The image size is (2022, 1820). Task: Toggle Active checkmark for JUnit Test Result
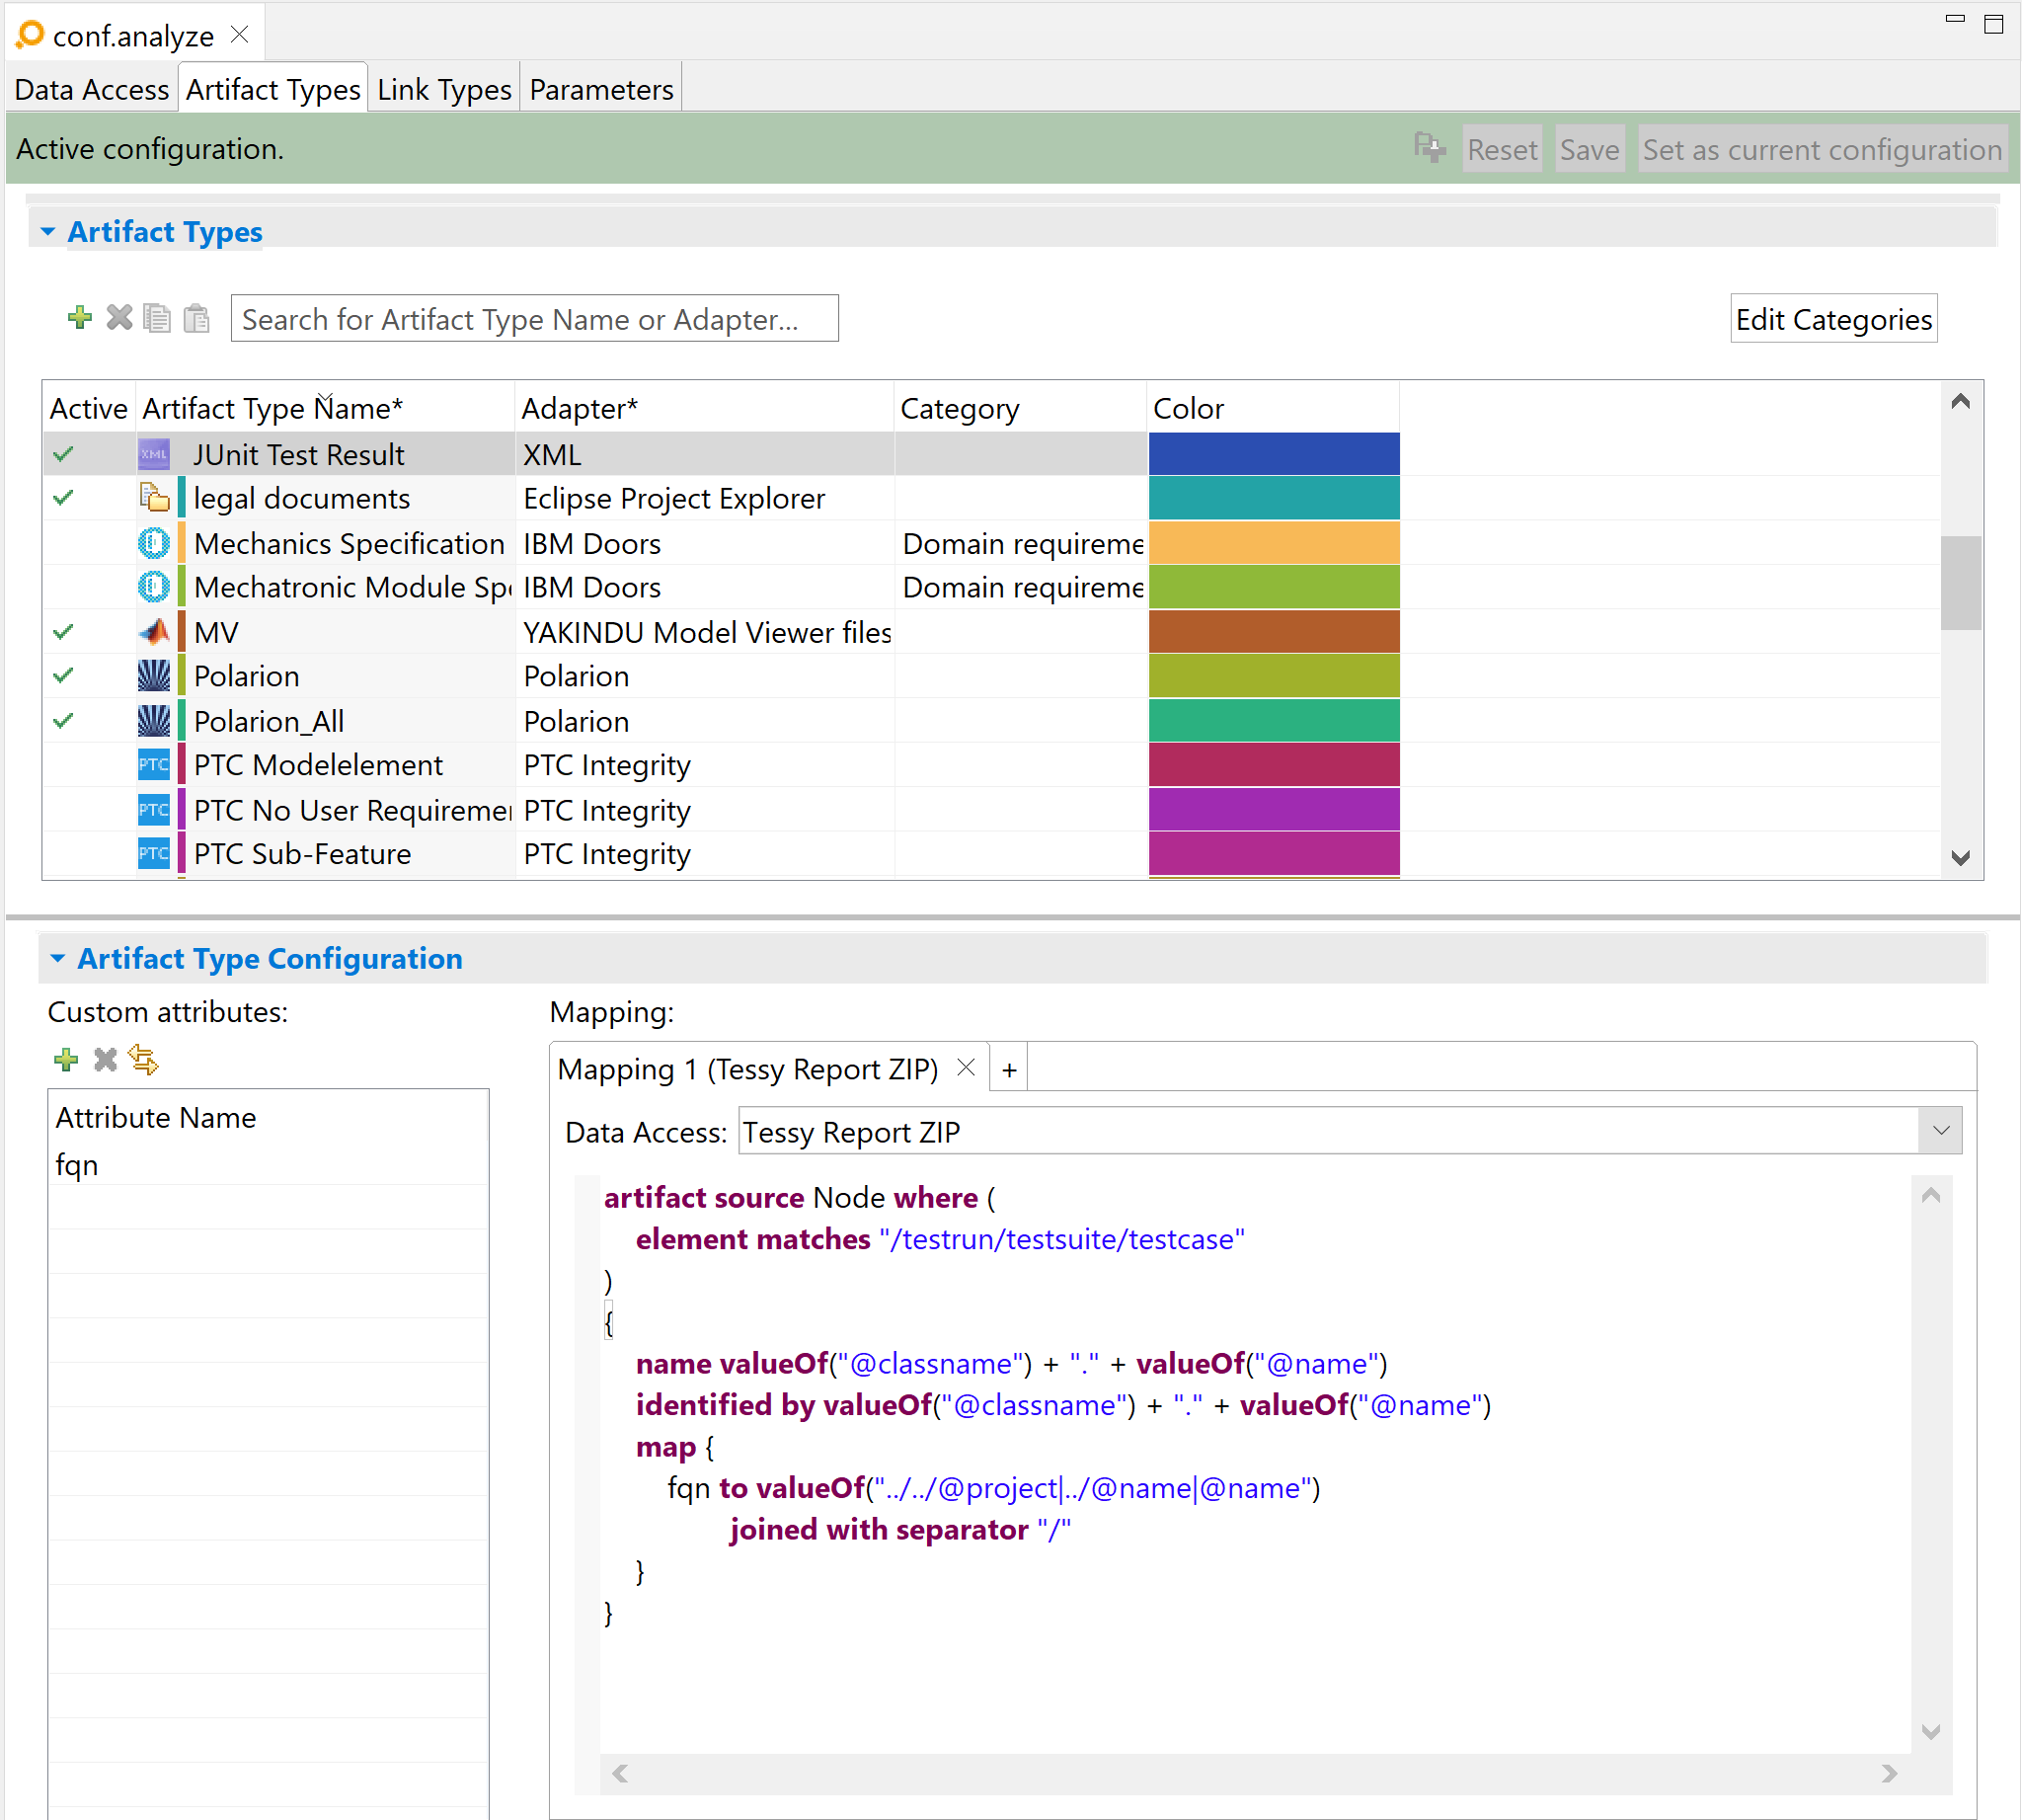pos(64,454)
